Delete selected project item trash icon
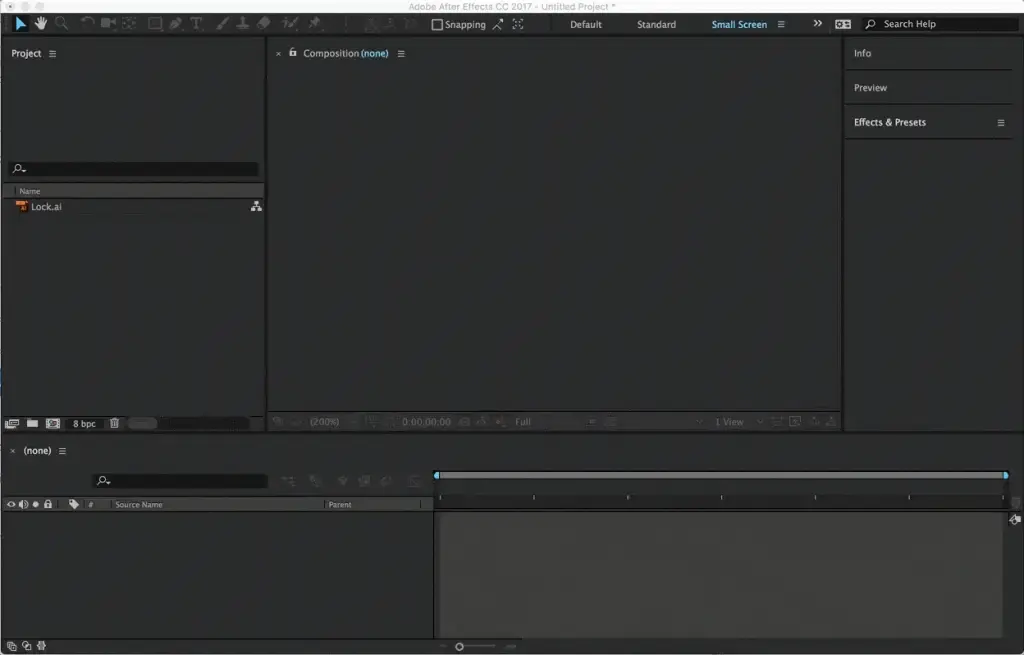1024x655 pixels. (114, 423)
